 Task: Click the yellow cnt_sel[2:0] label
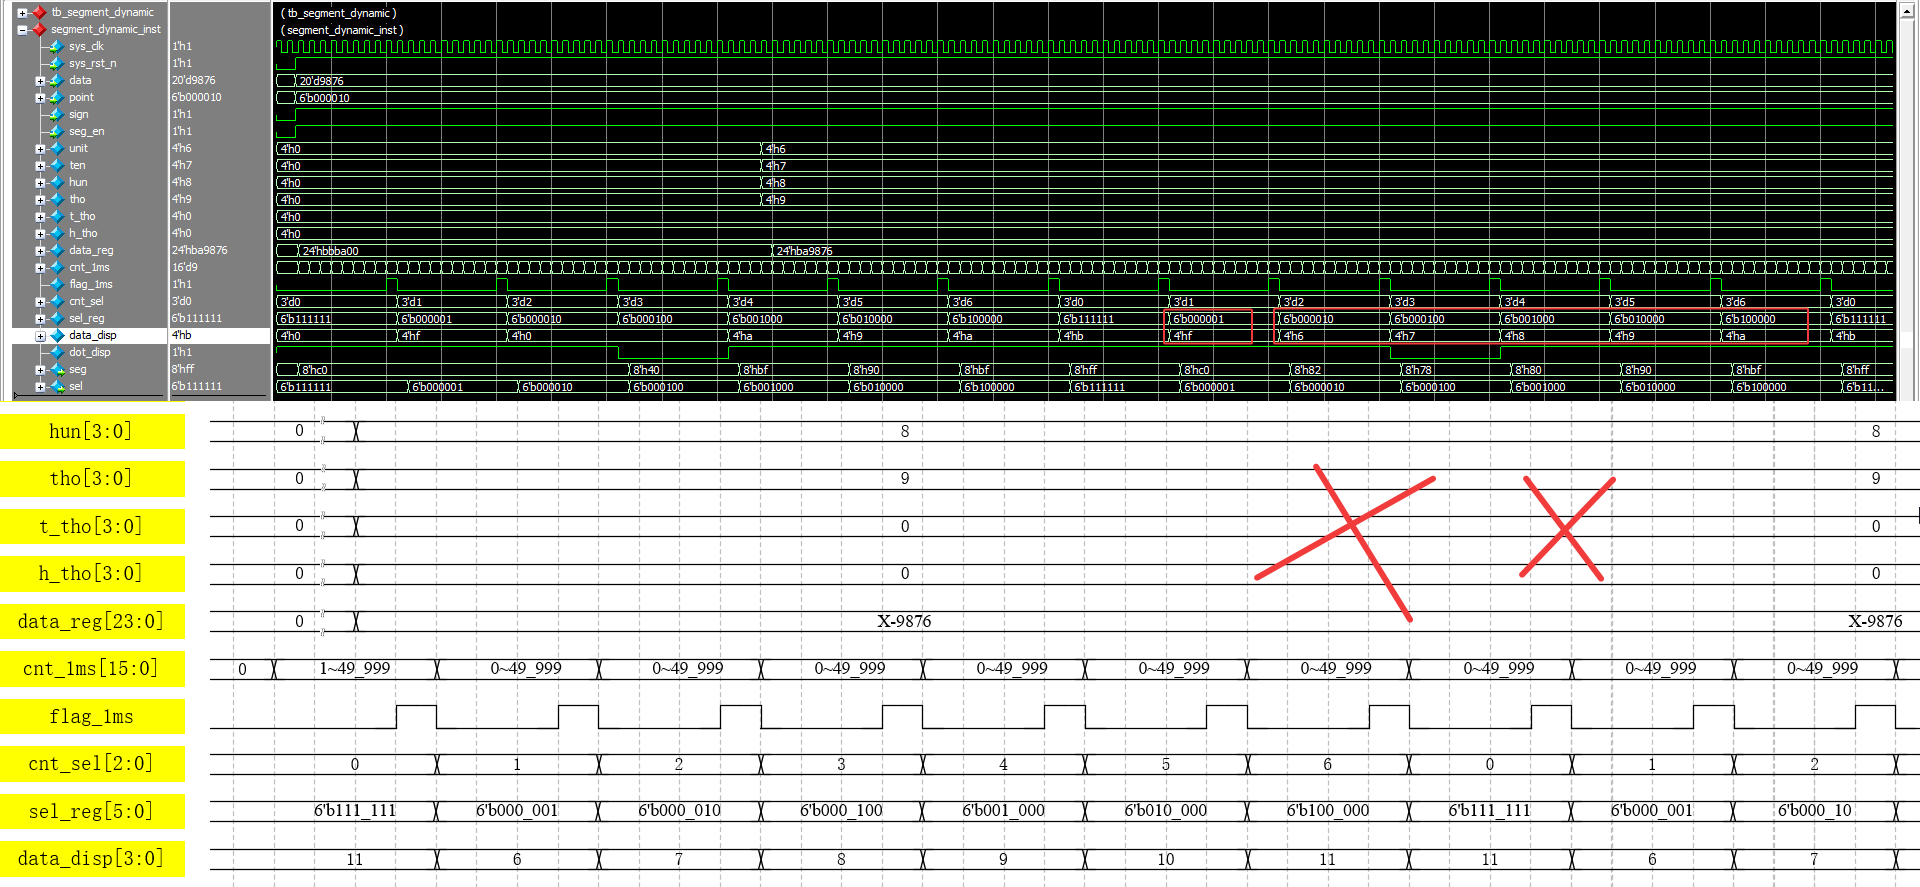pos(92,763)
